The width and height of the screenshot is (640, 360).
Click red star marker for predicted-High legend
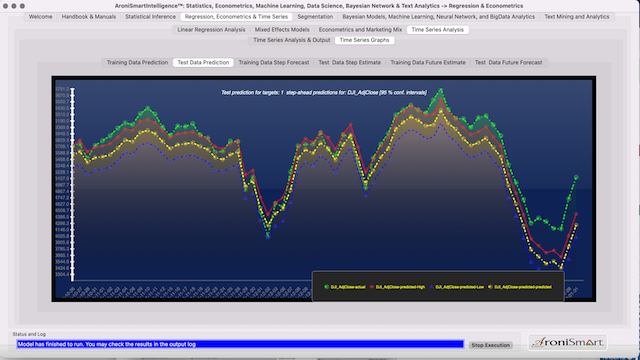[372, 287]
